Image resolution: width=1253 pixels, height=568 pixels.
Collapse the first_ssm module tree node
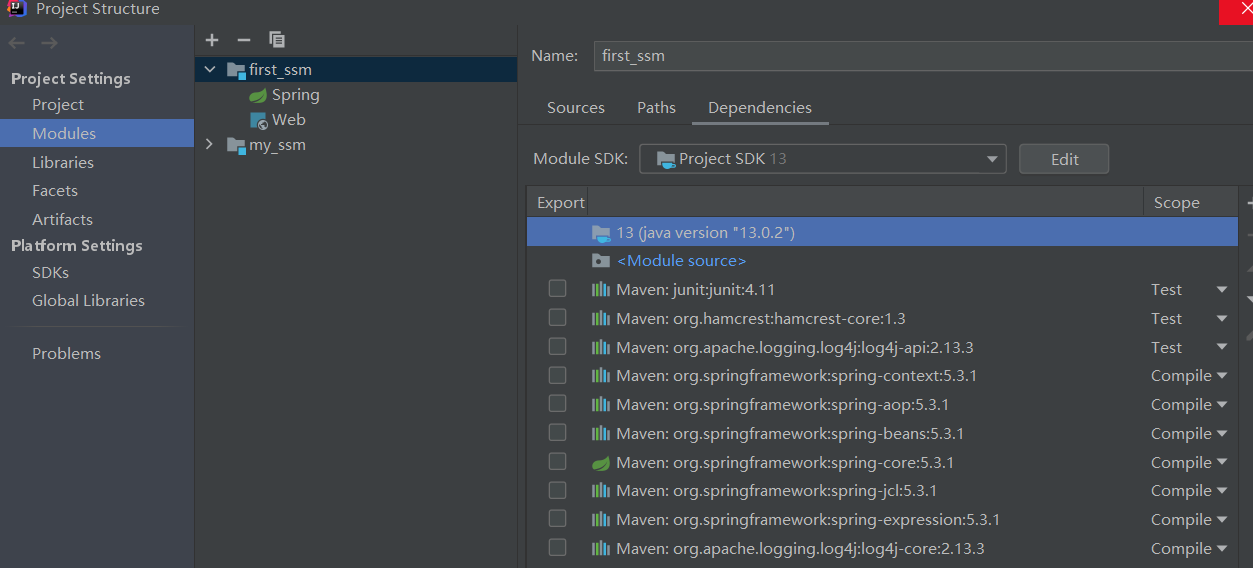pos(209,70)
